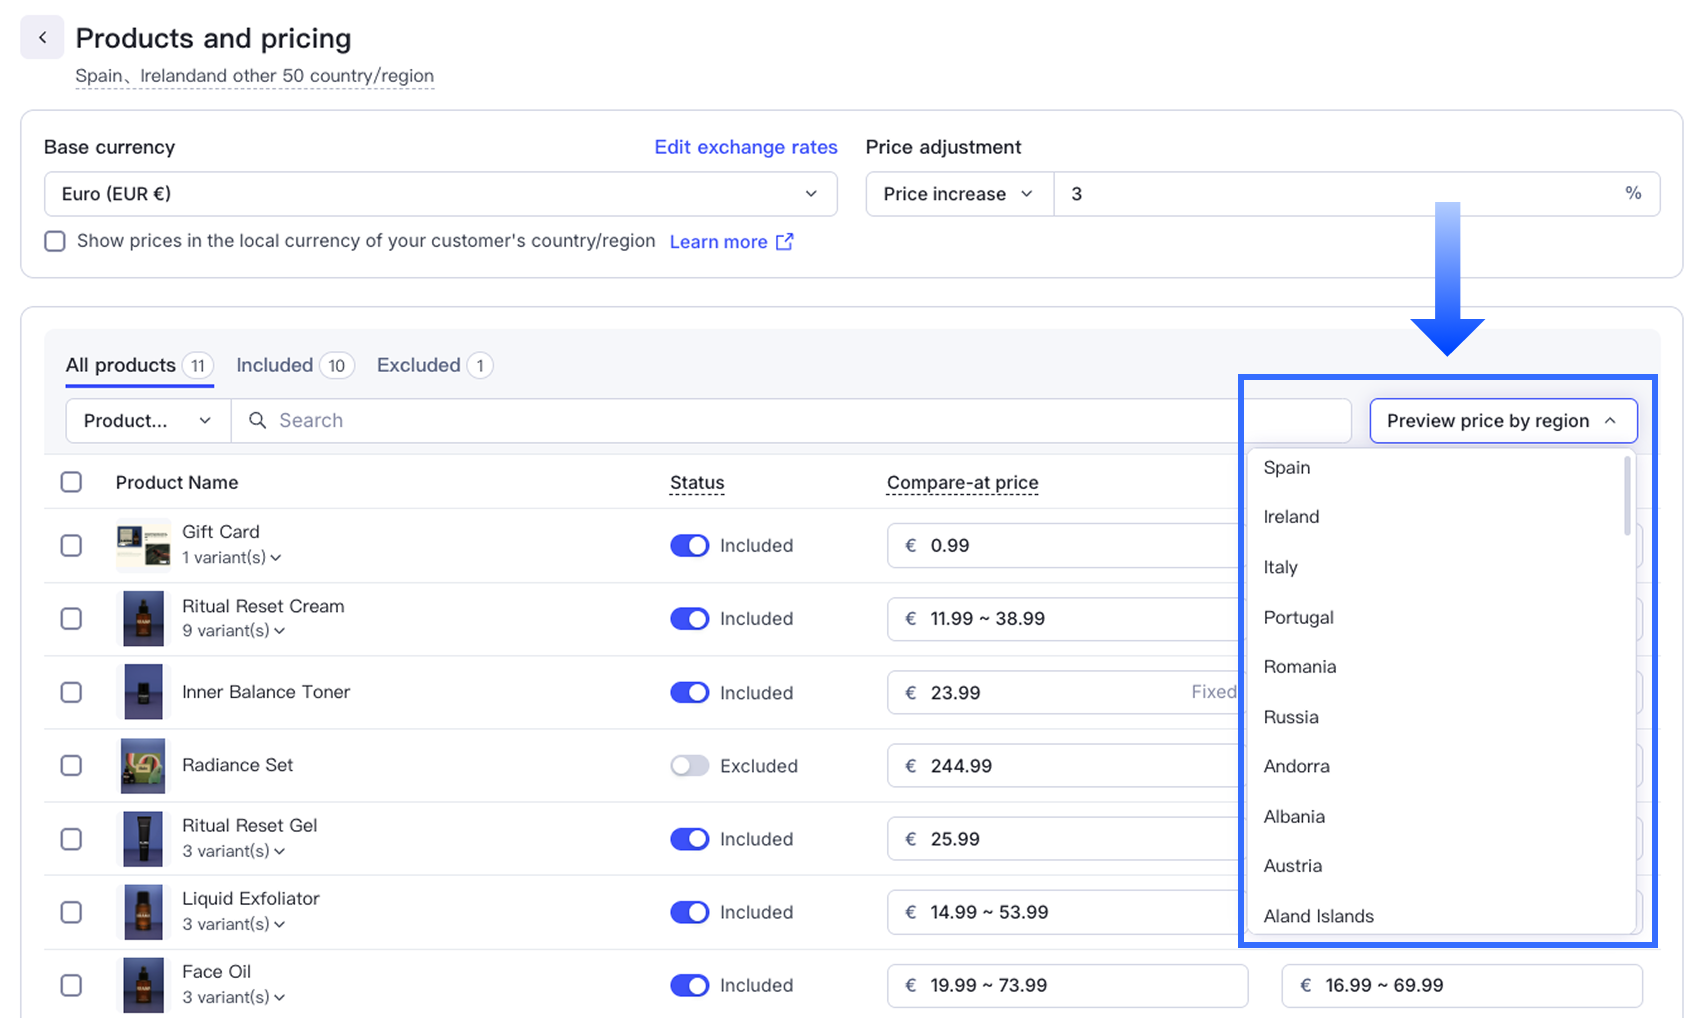Click the back arrow button
The width and height of the screenshot is (1700, 1018).
click(42, 38)
